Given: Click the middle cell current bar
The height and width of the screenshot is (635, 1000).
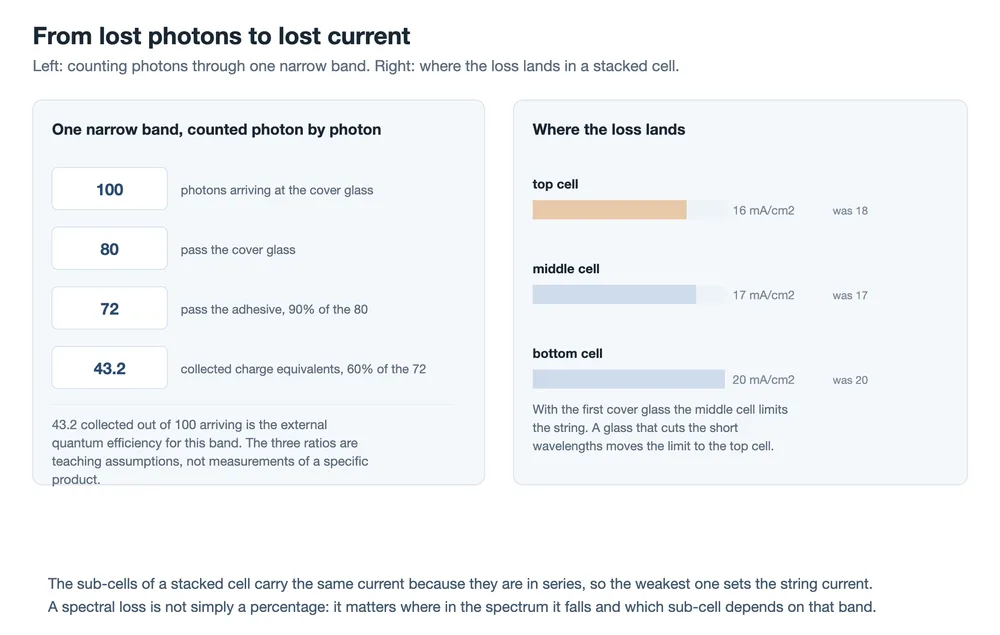Looking at the screenshot, I should click(x=614, y=295).
